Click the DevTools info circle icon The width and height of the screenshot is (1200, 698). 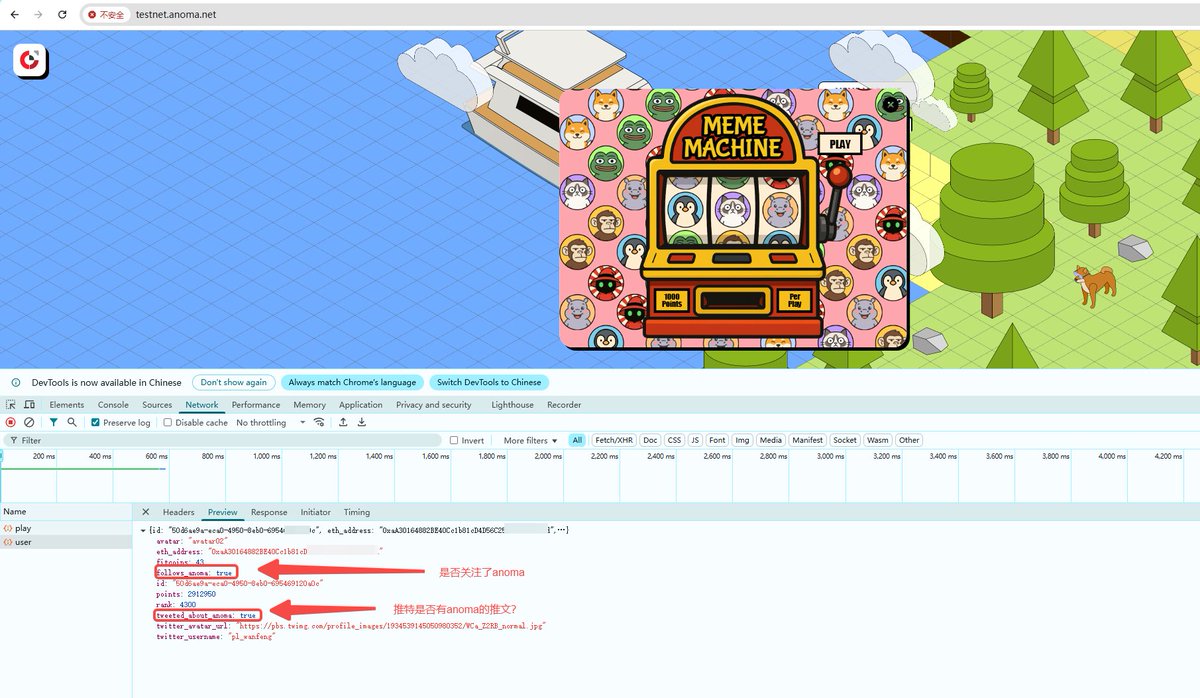[x=15, y=382]
